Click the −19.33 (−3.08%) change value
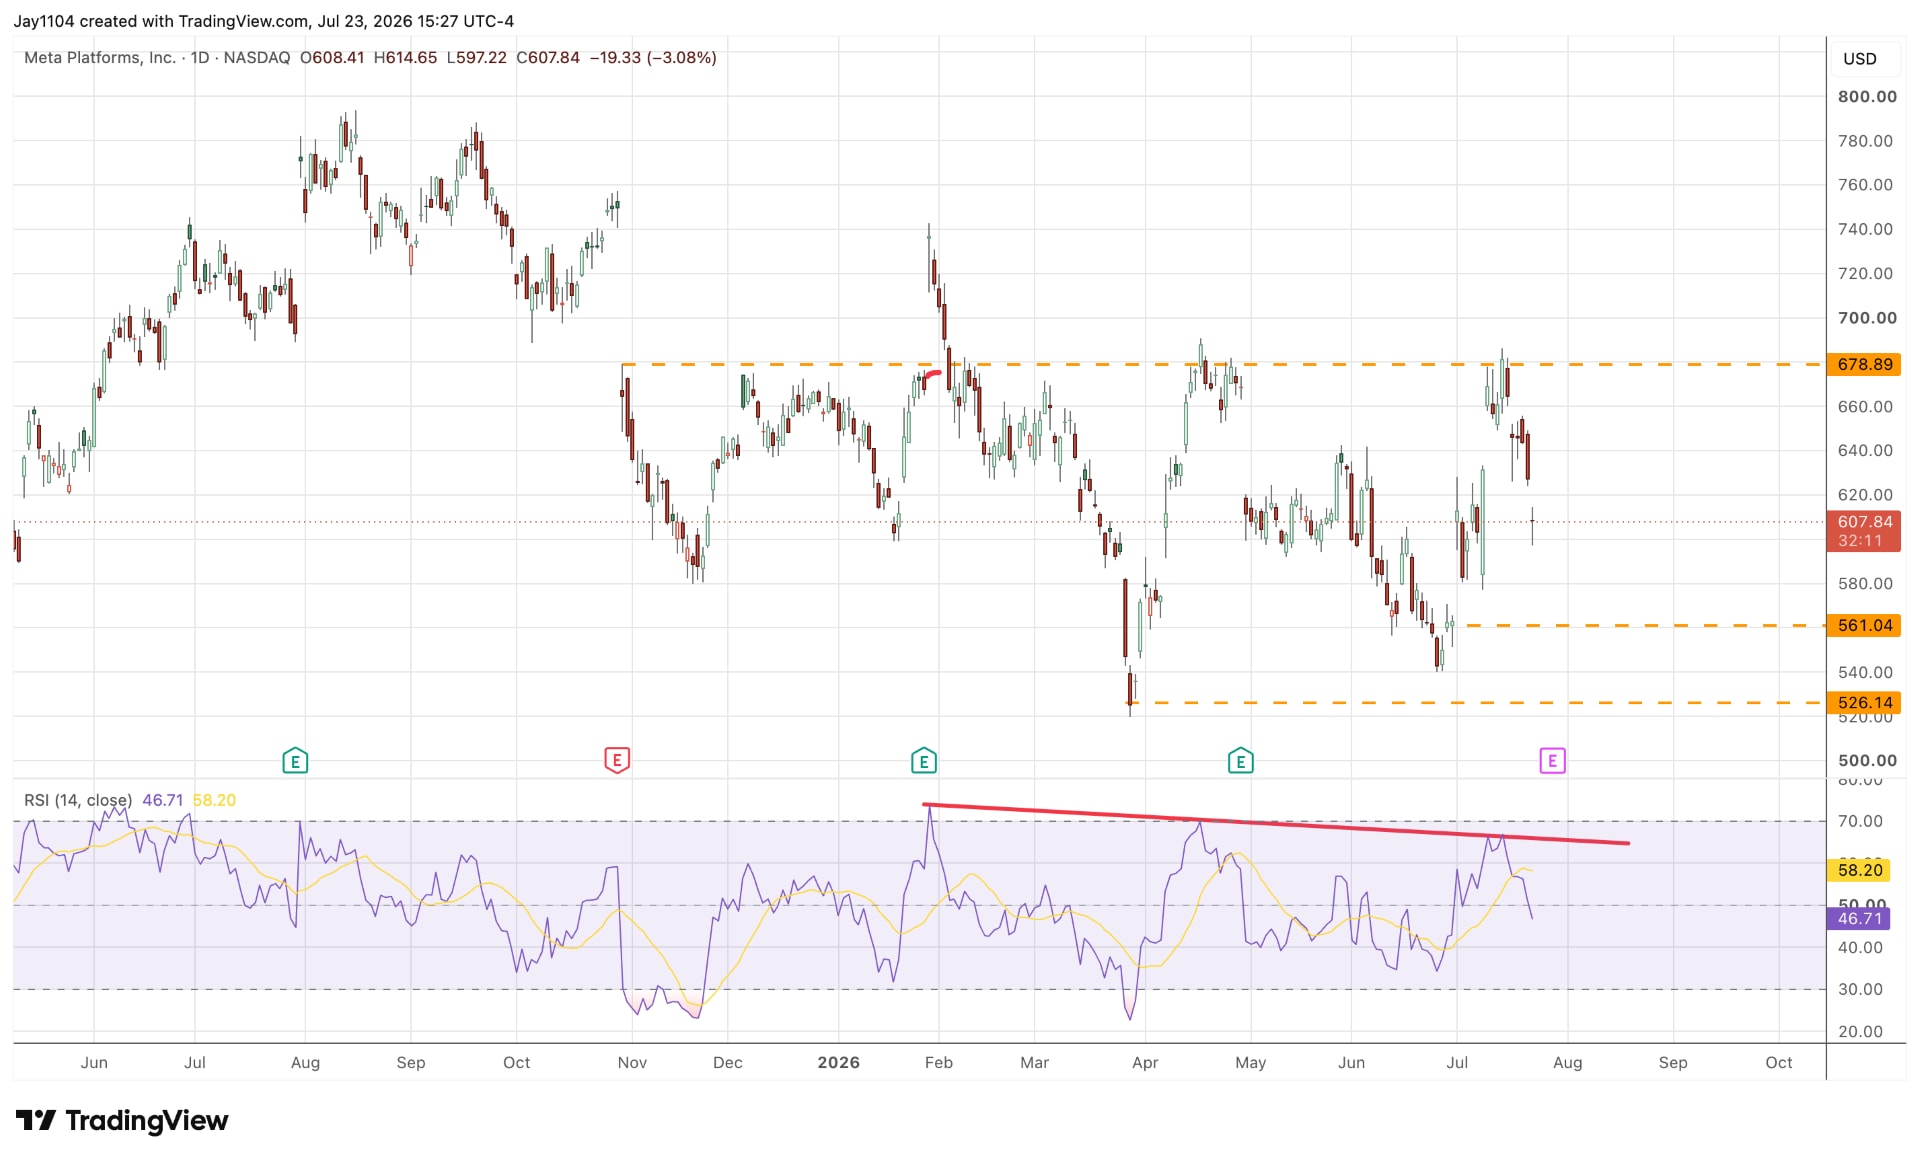Screen dimensions: 1920x1161 653,58
